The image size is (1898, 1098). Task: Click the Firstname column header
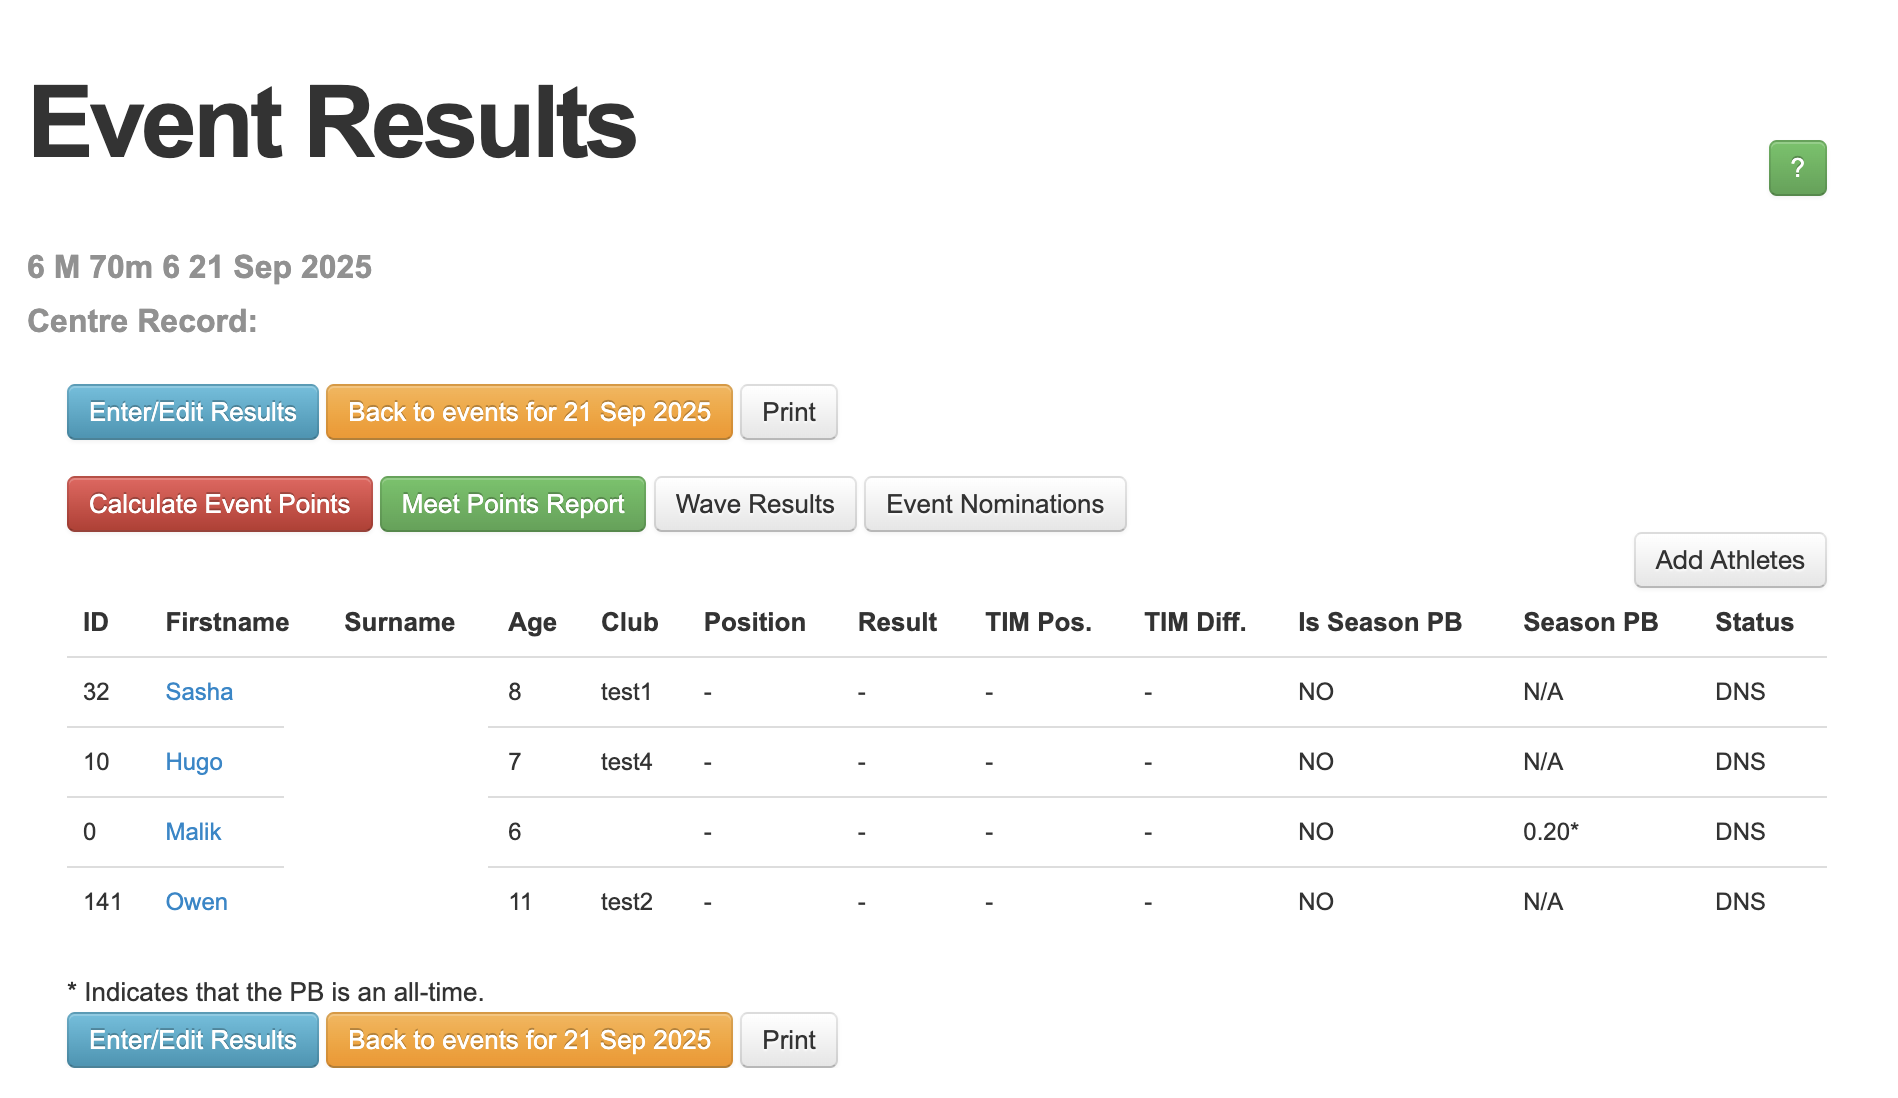click(x=227, y=622)
